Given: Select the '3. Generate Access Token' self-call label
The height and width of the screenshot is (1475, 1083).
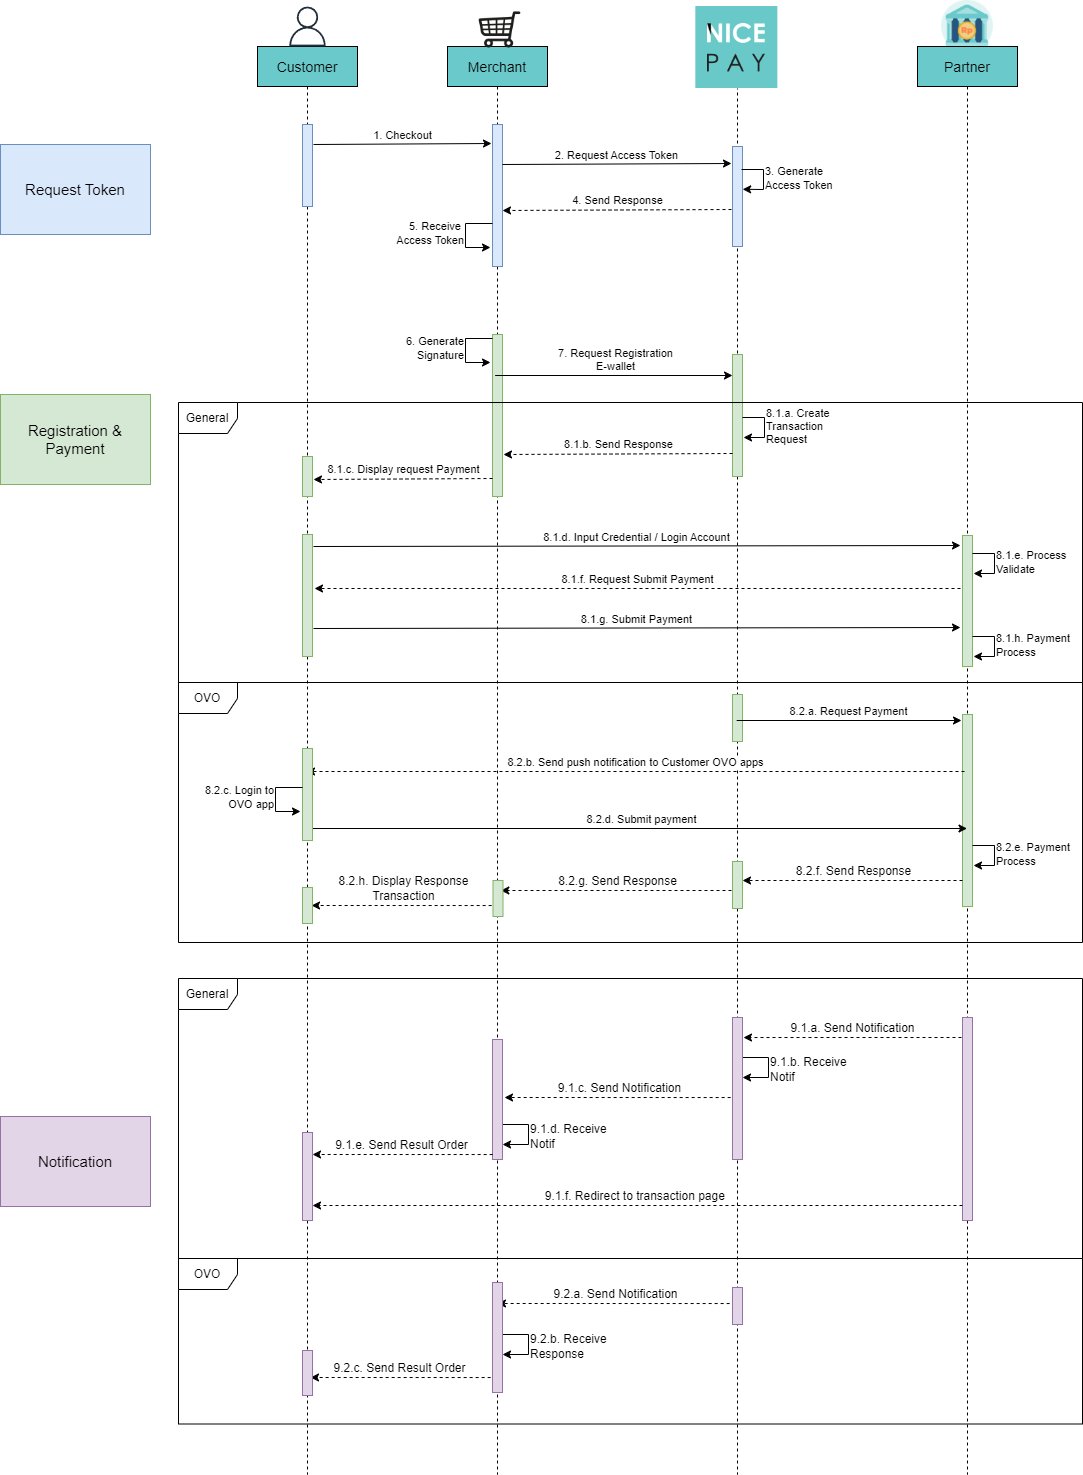Looking at the screenshot, I should pos(798,178).
